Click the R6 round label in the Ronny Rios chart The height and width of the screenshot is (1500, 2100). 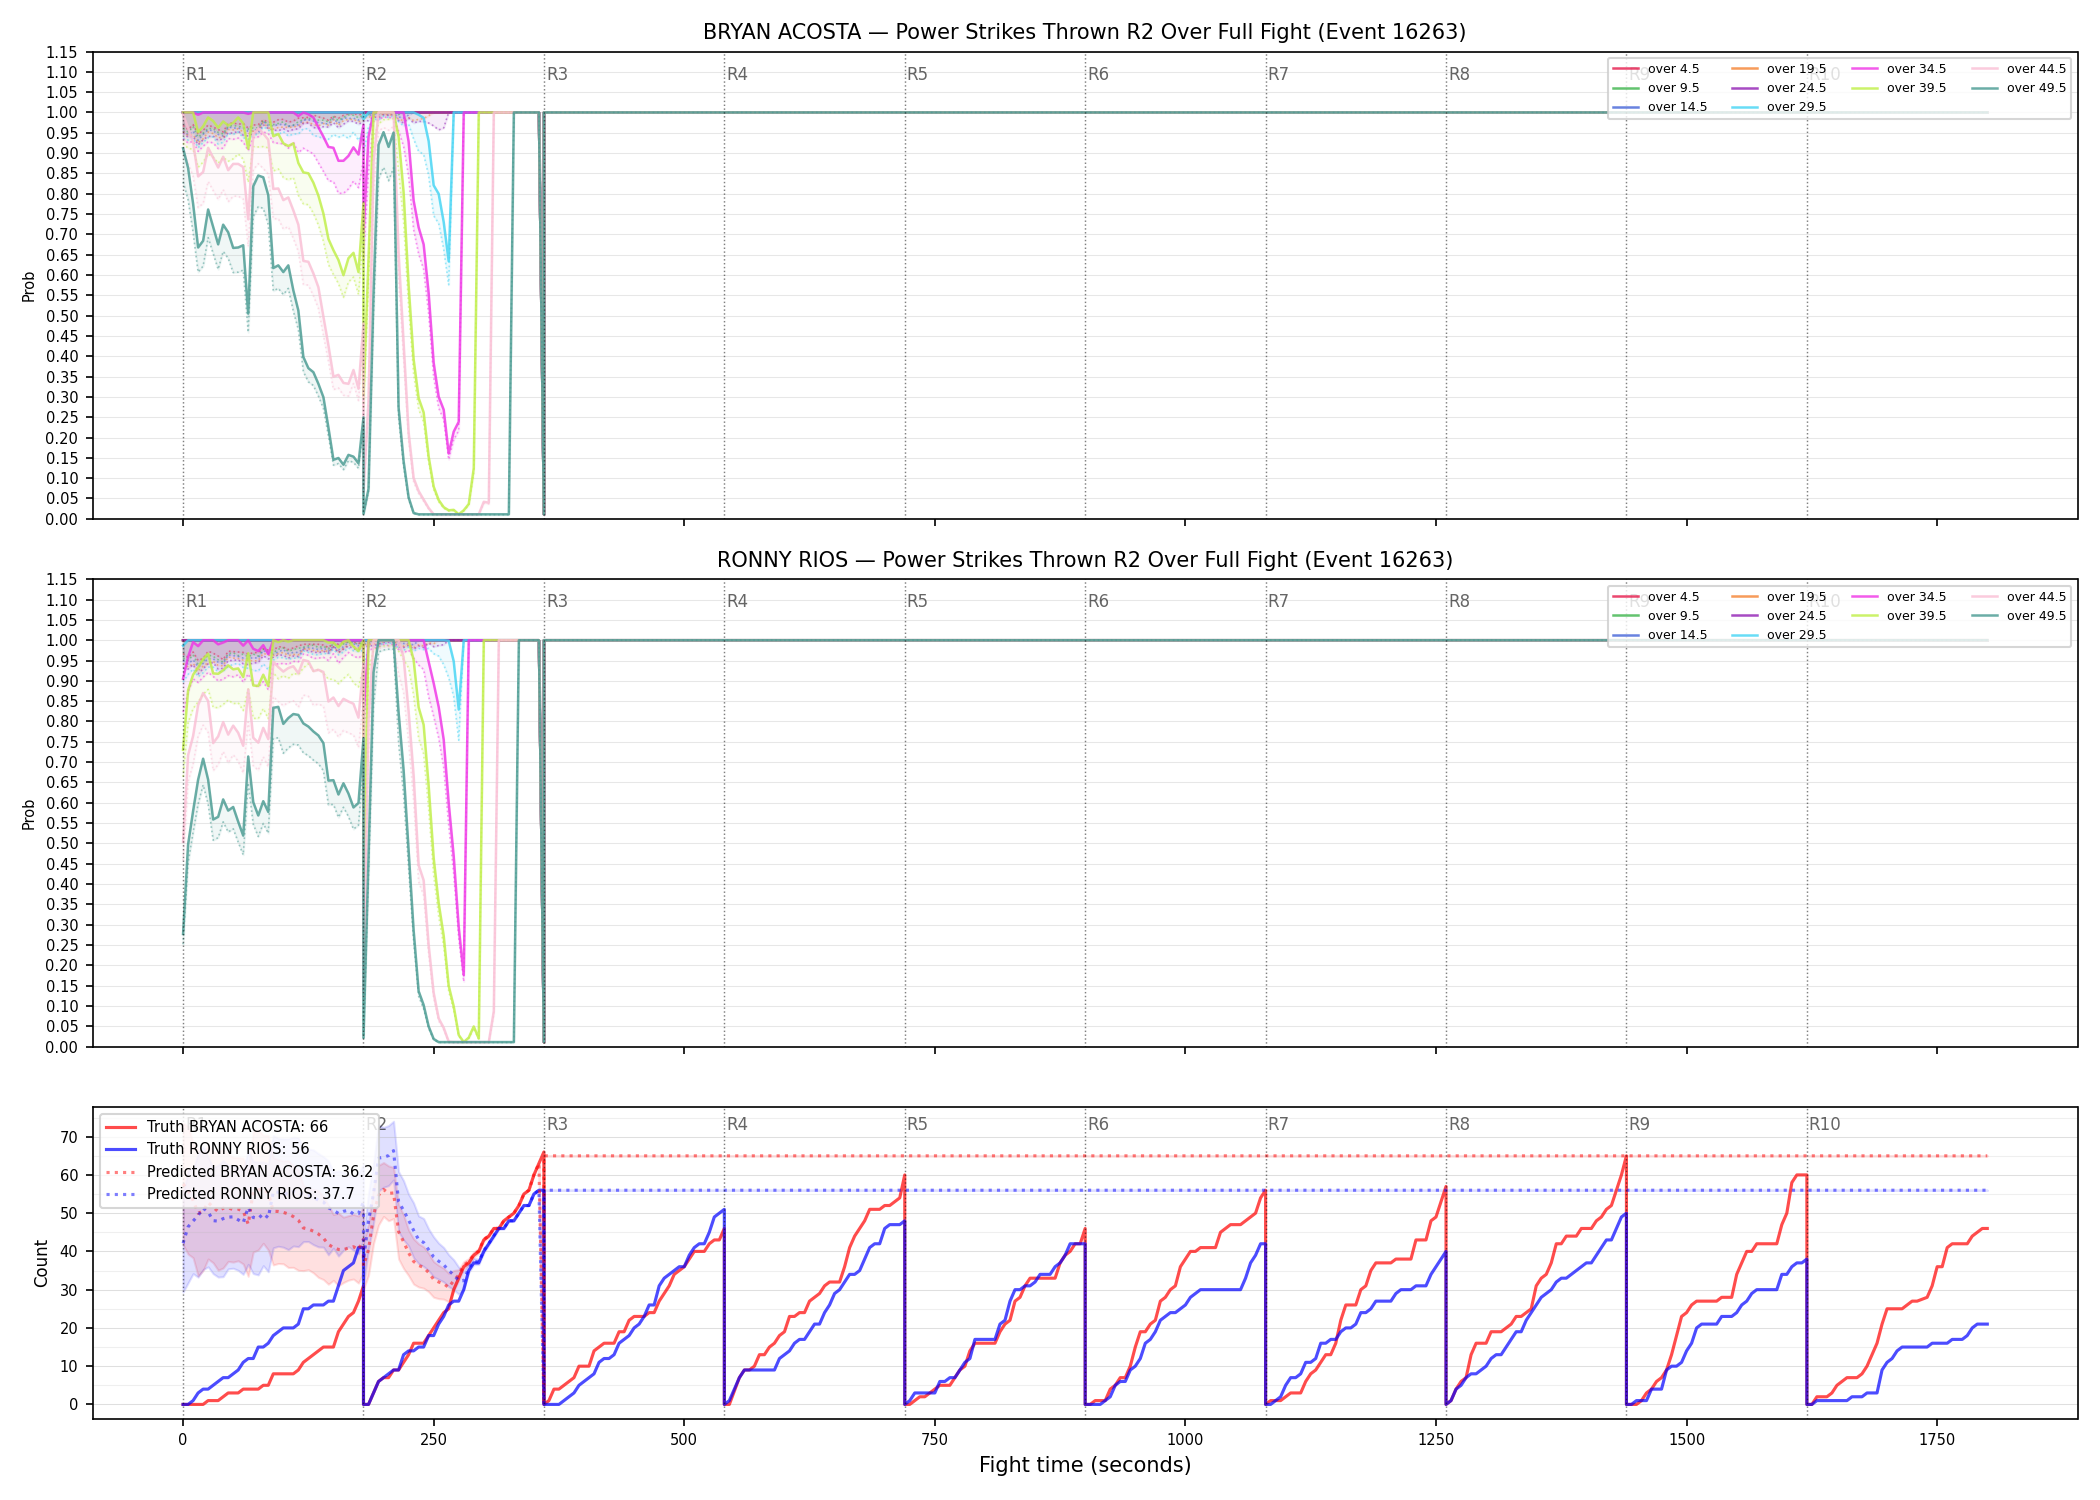click(1098, 601)
